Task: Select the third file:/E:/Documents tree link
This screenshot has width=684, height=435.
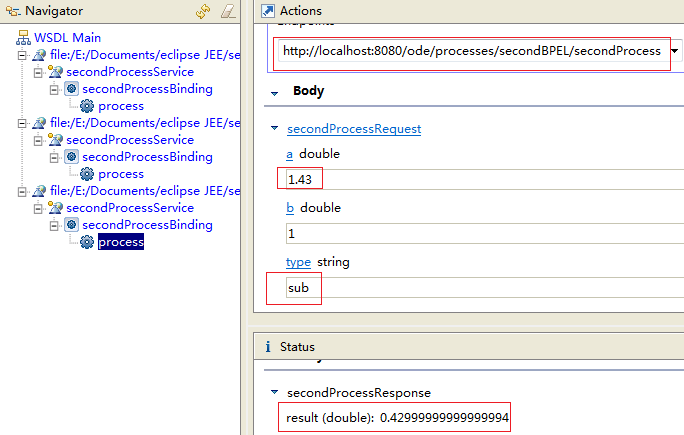Action: pos(145,191)
